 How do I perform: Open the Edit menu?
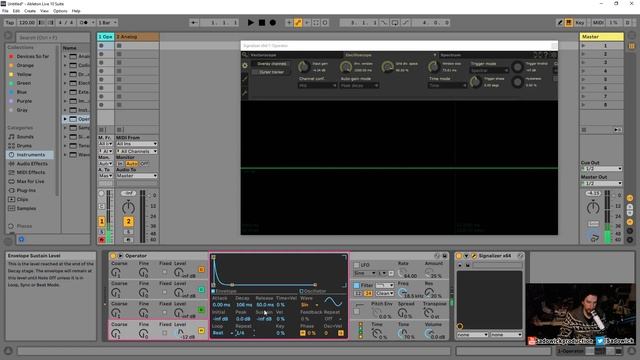point(16,11)
